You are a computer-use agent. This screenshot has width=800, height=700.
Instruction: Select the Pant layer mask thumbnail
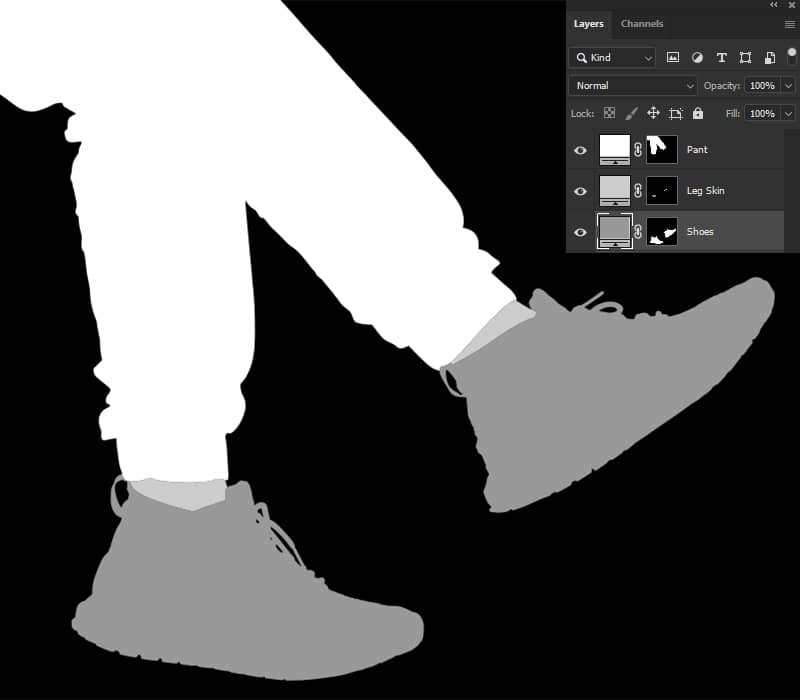pos(662,149)
